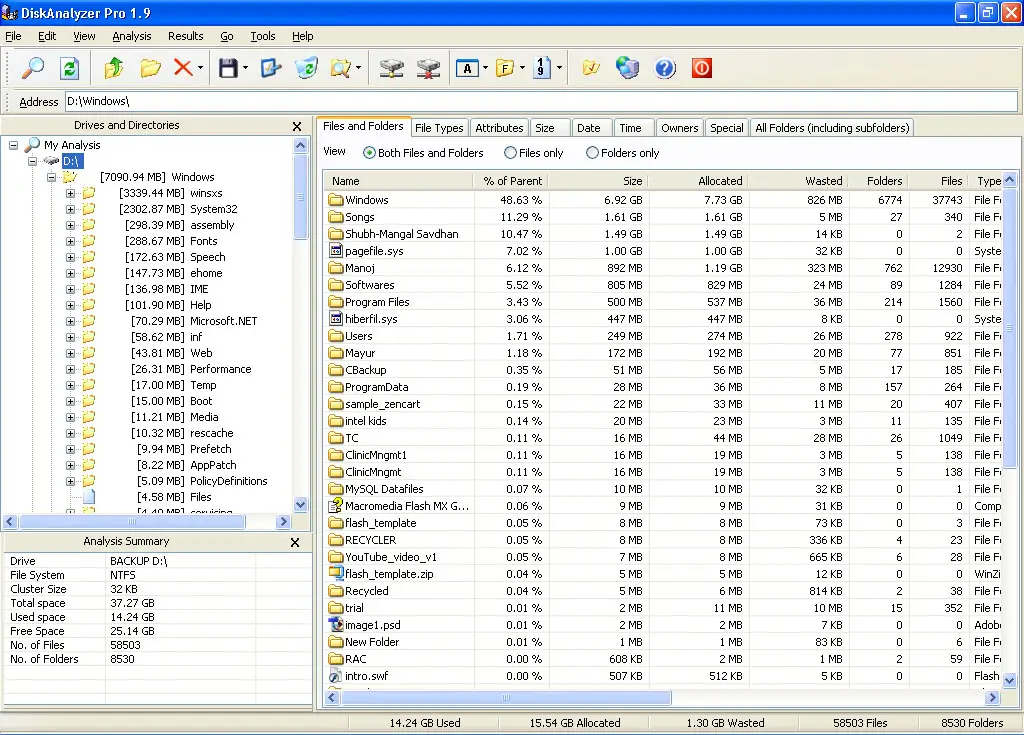Sort by the Folders column header
1024x735 pixels.
[x=877, y=181]
